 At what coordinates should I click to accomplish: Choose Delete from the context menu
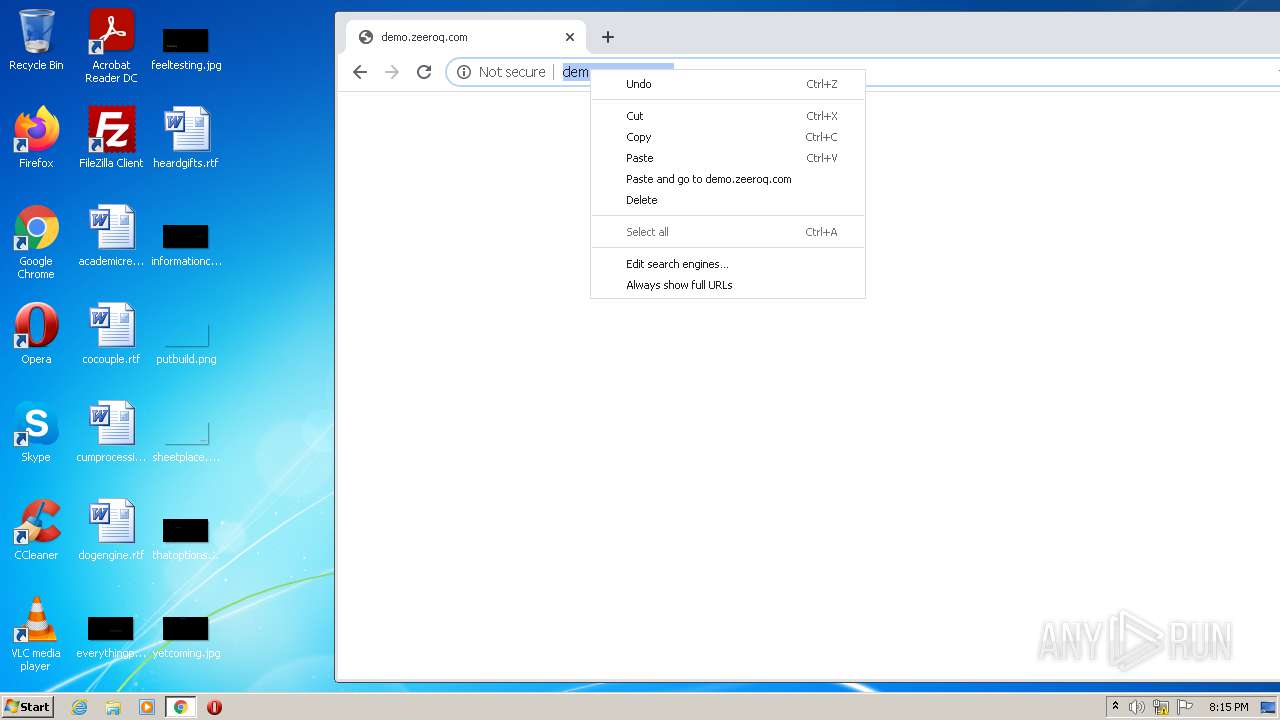pos(728,200)
